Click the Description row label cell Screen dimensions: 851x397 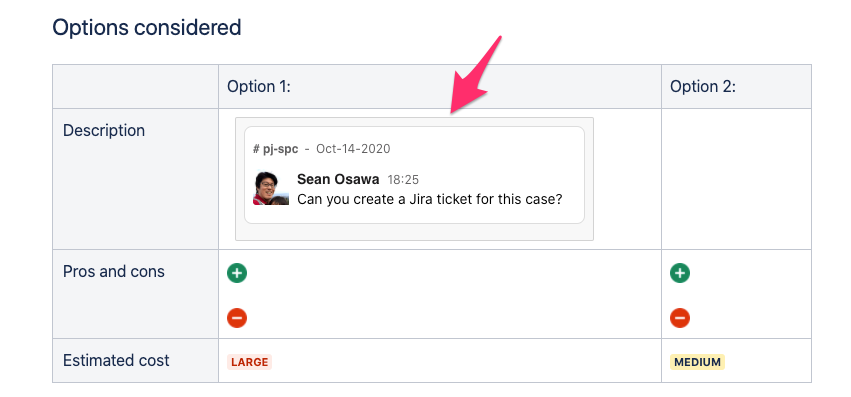[x=136, y=179]
